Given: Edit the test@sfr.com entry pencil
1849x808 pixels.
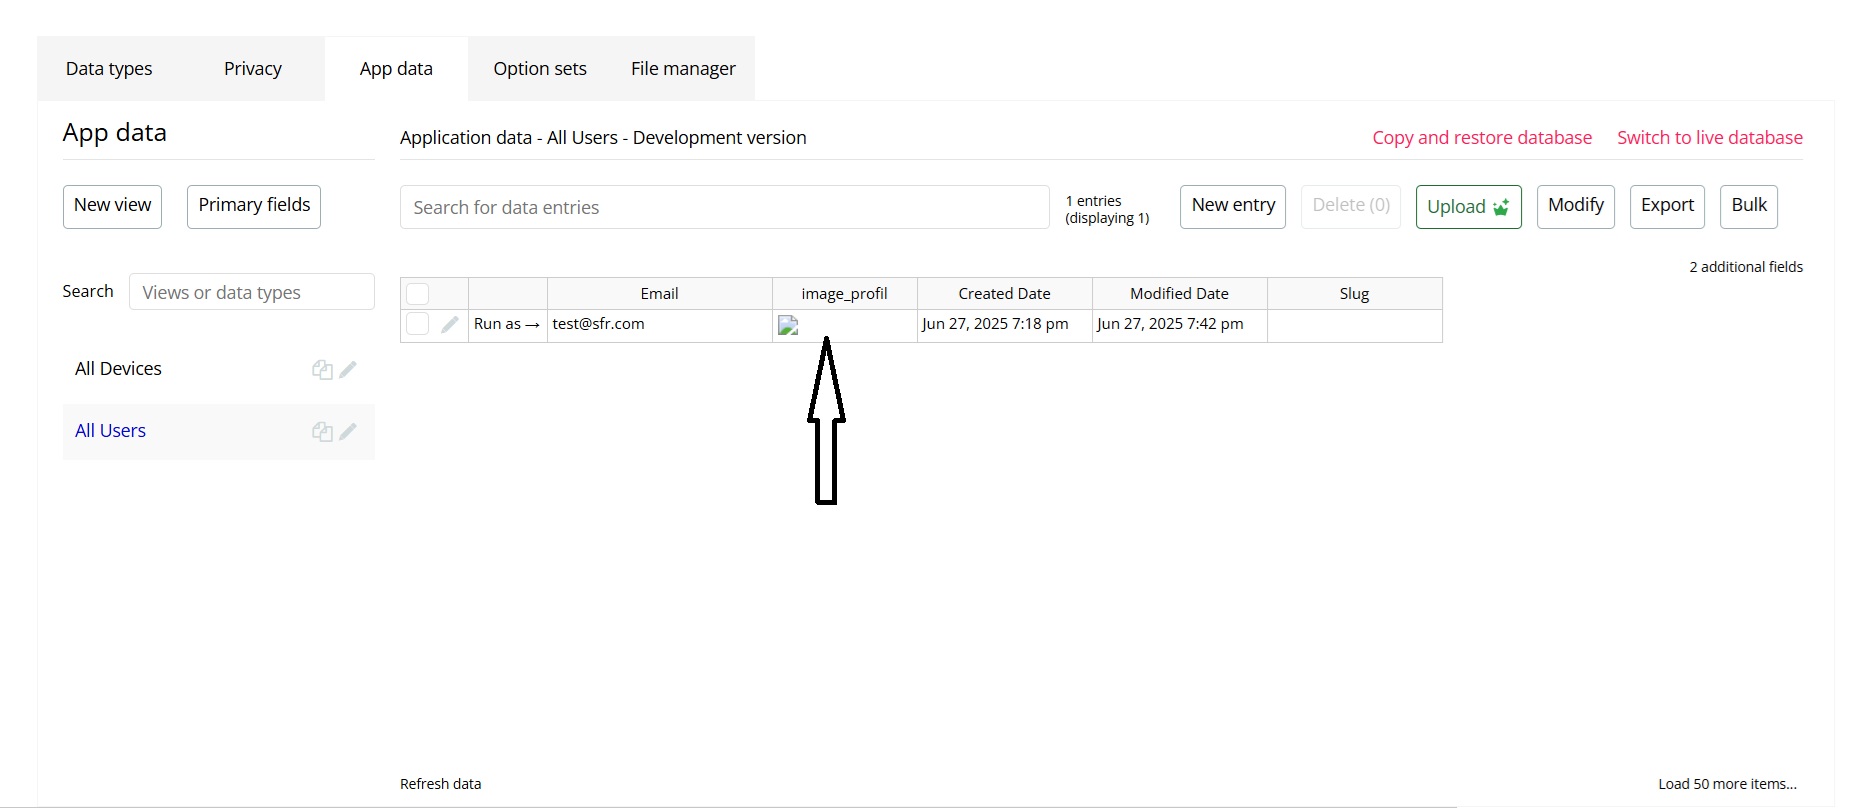Looking at the screenshot, I should (450, 324).
